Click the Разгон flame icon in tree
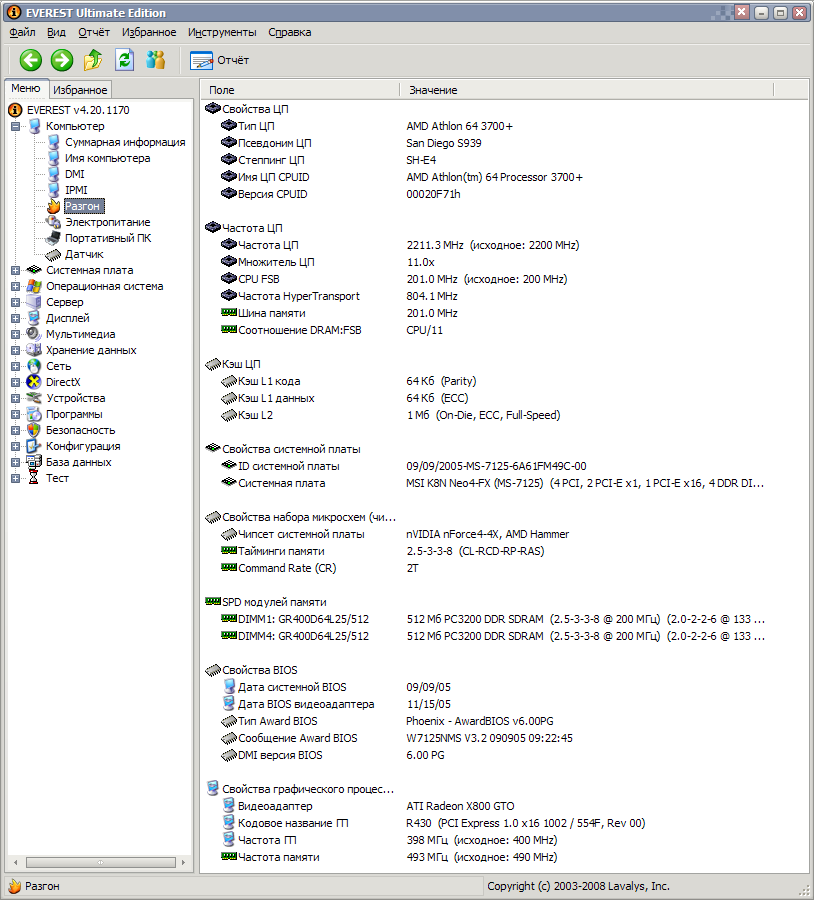The image size is (814, 900). (53, 205)
